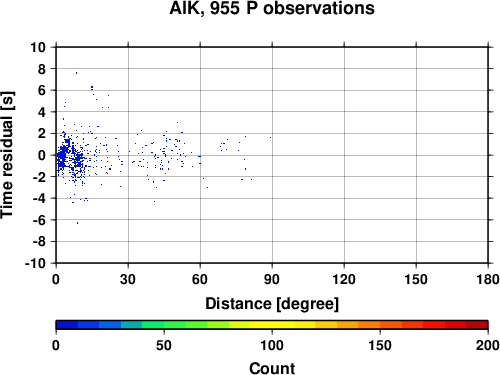This screenshot has height=375, width=500.
Task: Click the x-axis tick label '30'
Action: coord(128,279)
